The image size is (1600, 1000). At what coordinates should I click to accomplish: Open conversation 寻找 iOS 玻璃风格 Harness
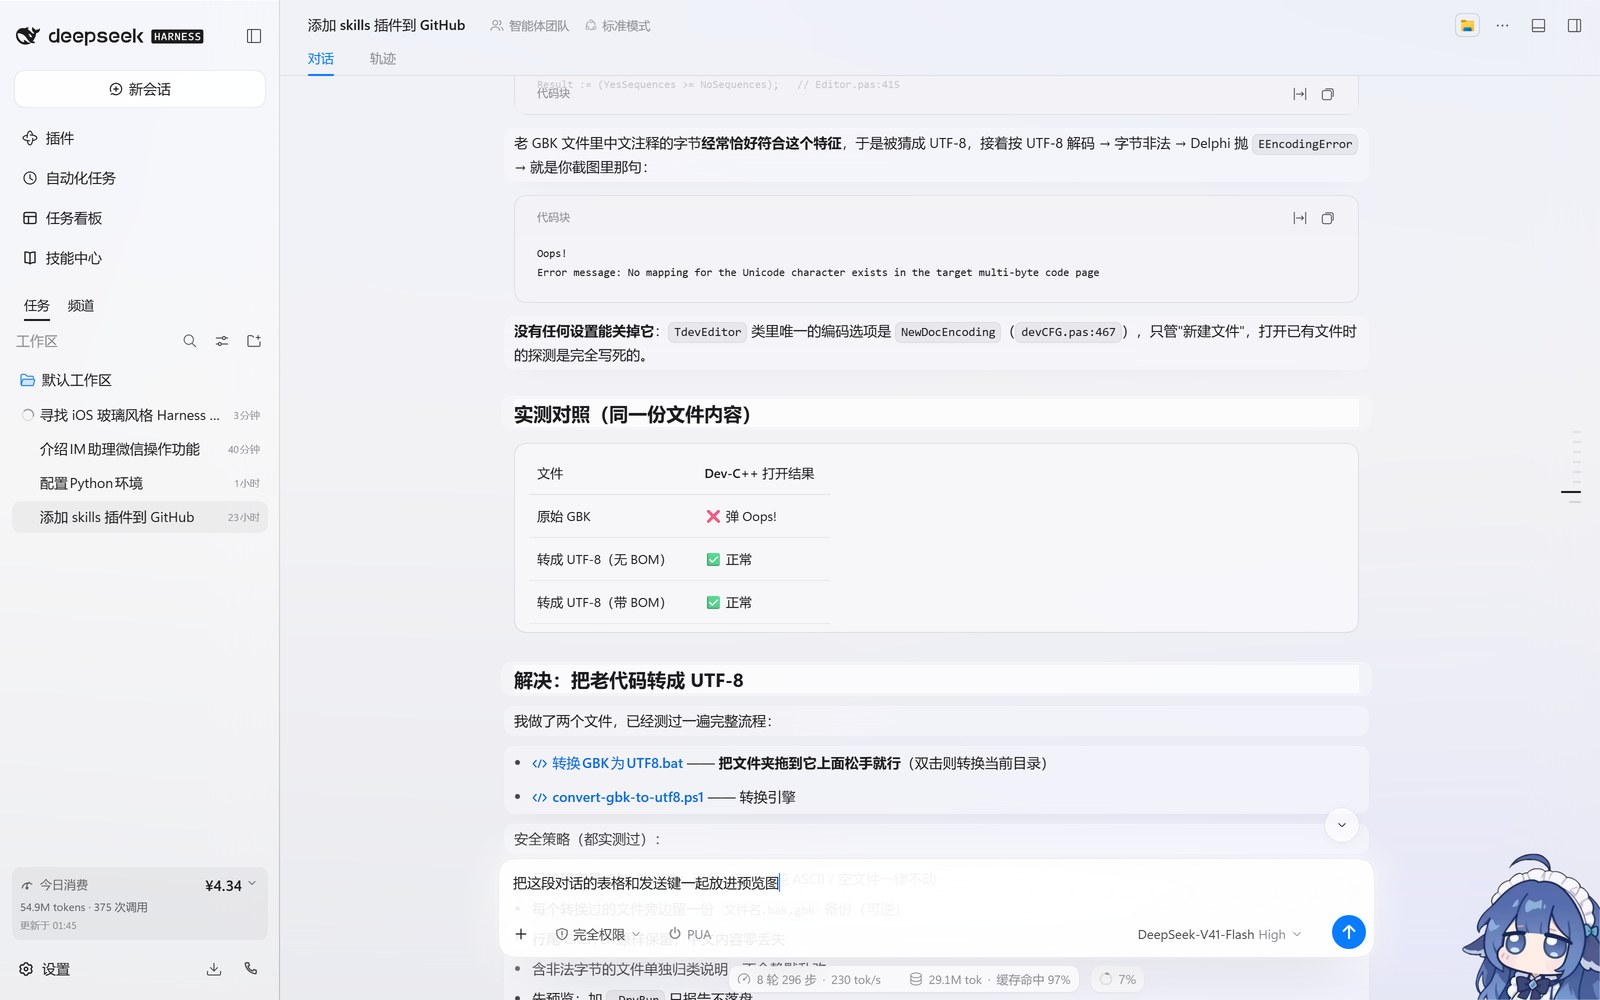140,415
